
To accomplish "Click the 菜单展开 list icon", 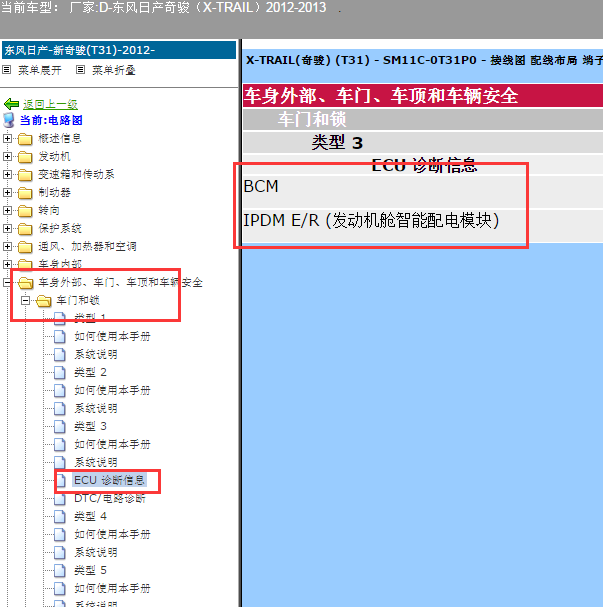I will [7, 70].
